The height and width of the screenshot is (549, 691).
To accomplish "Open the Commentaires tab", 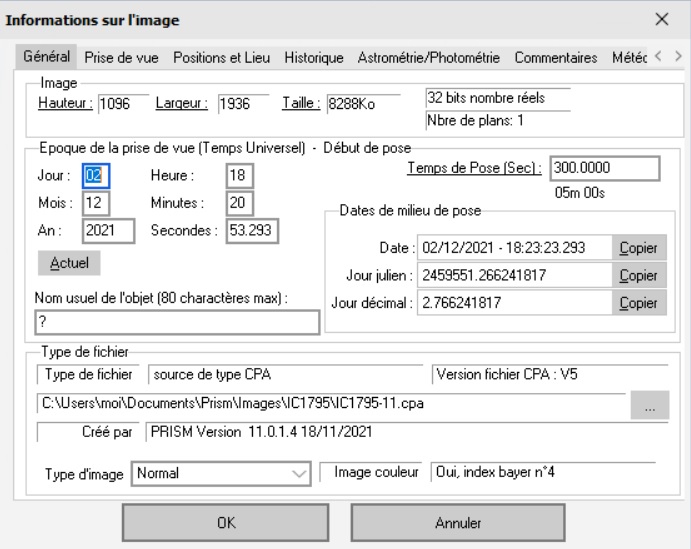I will pos(555,59).
